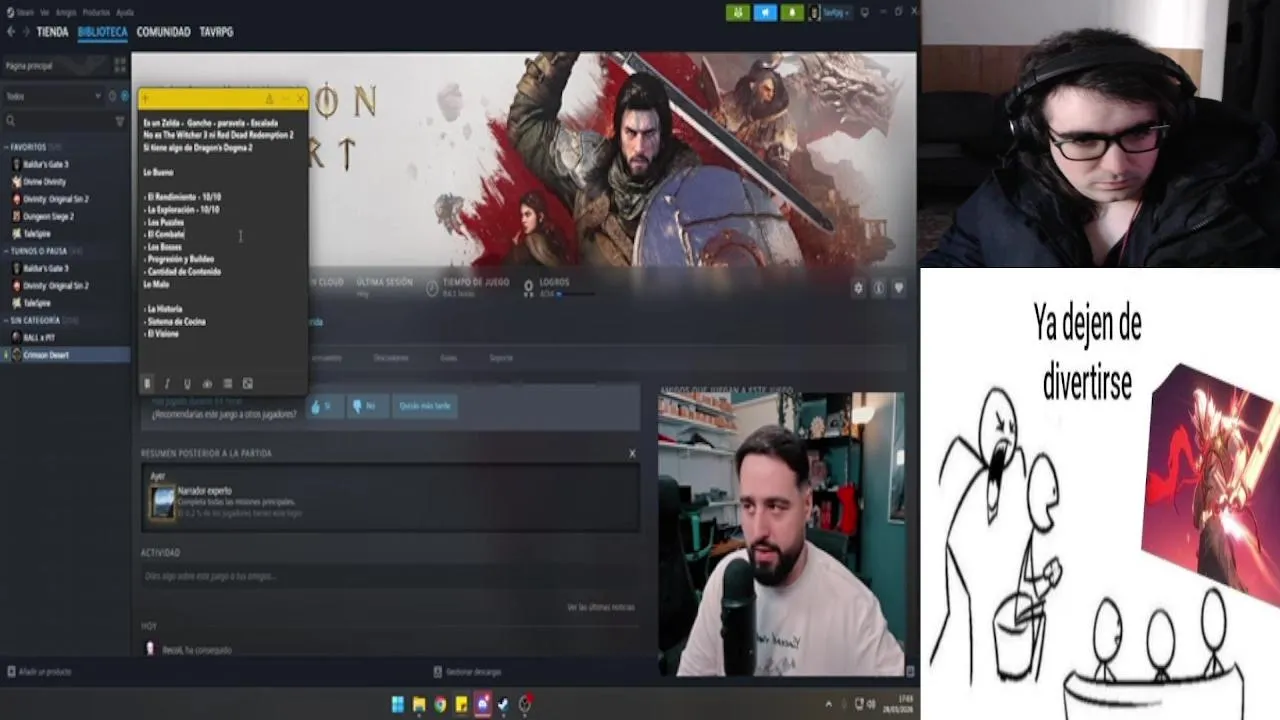
Task: Click the achievements progress bar
Action: (x=577, y=294)
